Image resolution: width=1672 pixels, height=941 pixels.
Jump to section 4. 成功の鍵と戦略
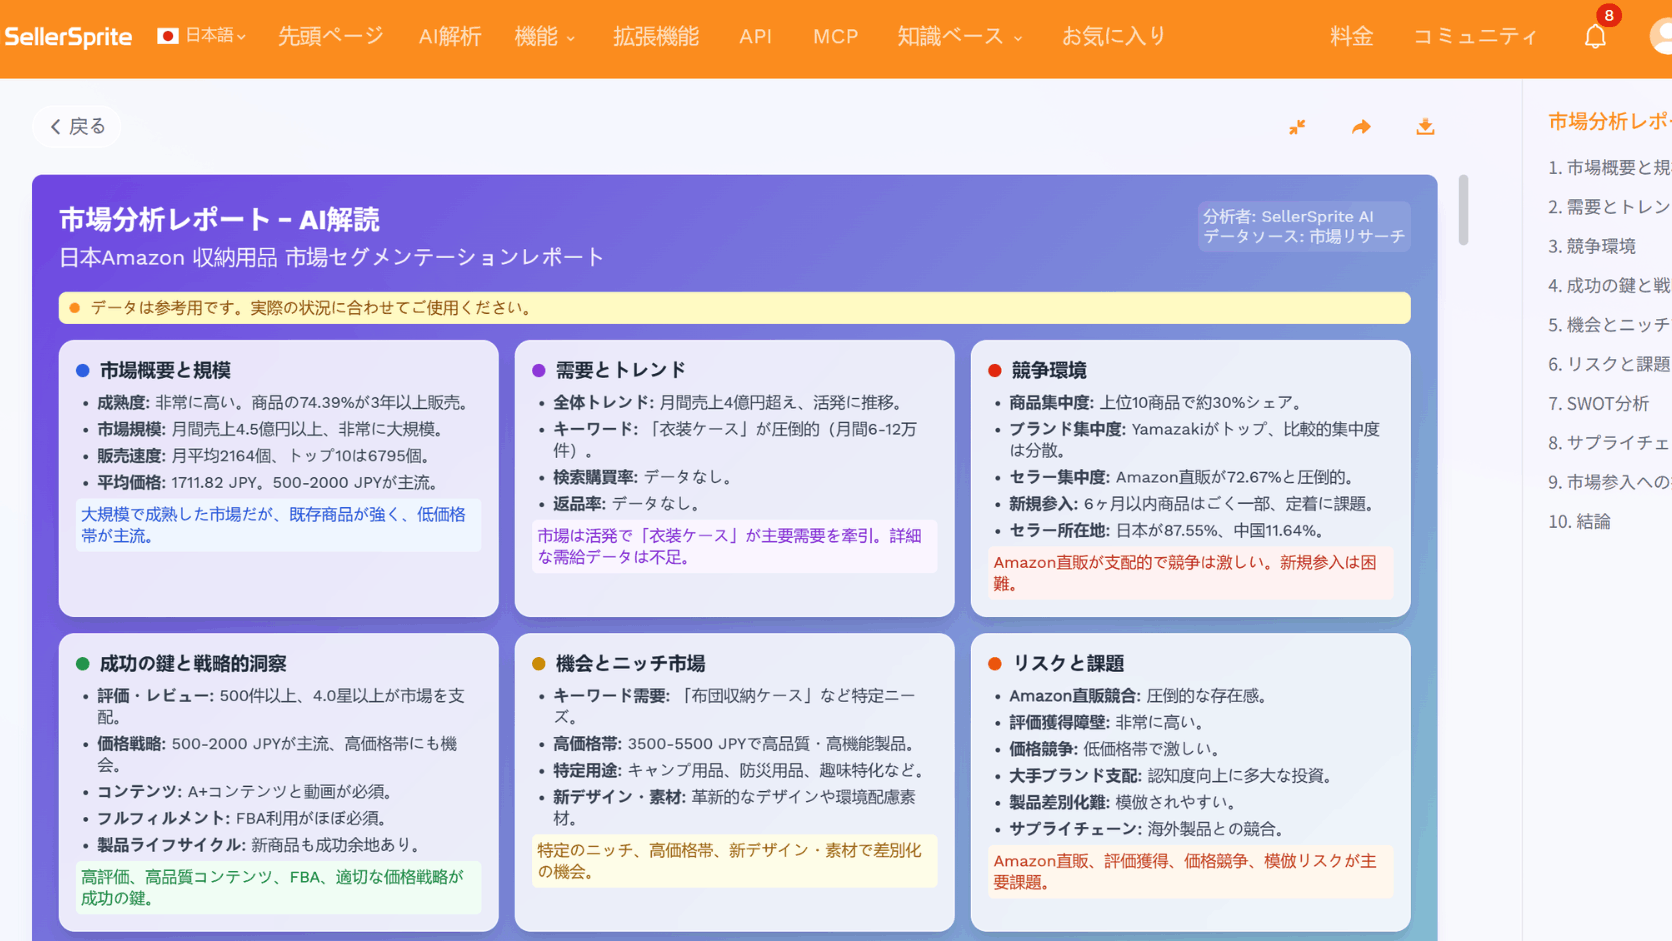[1609, 286]
